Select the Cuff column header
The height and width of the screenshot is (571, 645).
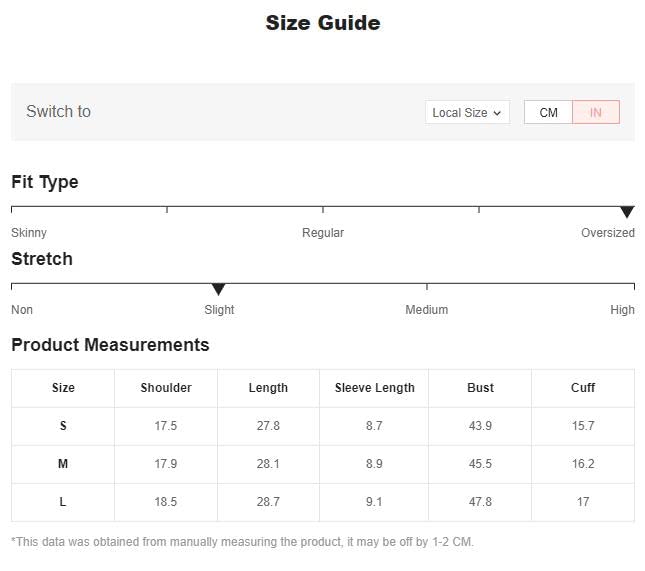point(583,388)
